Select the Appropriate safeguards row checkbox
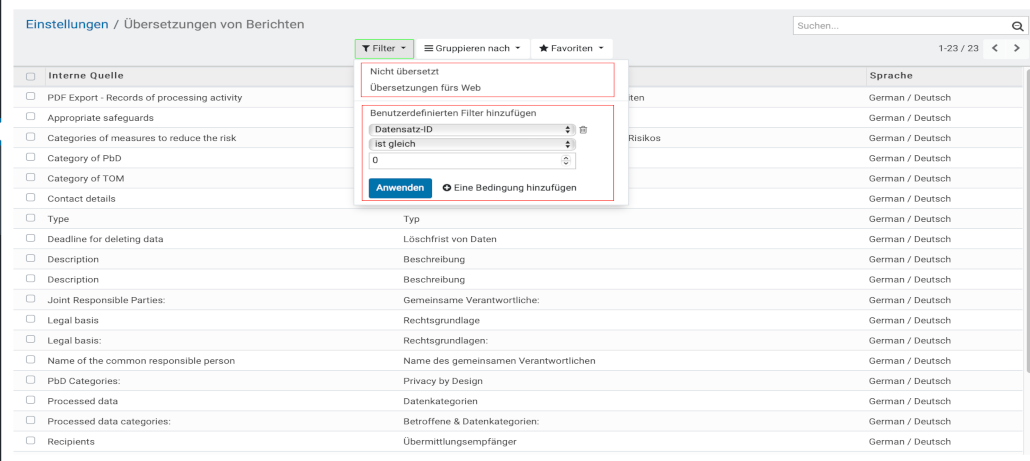Image resolution: width=1030 pixels, height=461 pixels. [x=30, y=117]
